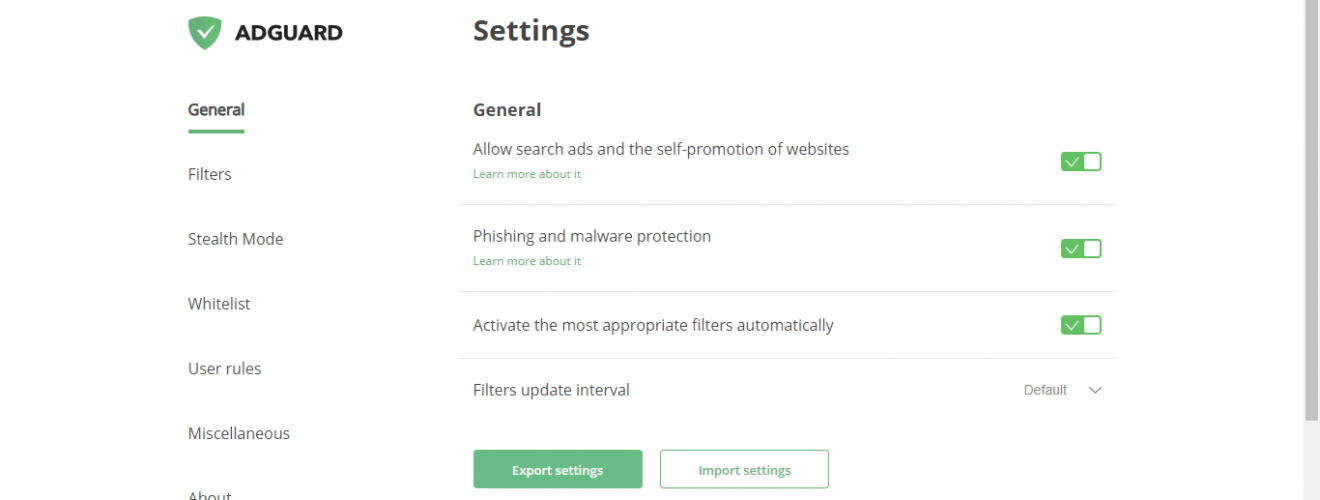The image size is (1320, 500).
Task: Go to Stealth Mode settings
Action: click(x=235, y=239)
